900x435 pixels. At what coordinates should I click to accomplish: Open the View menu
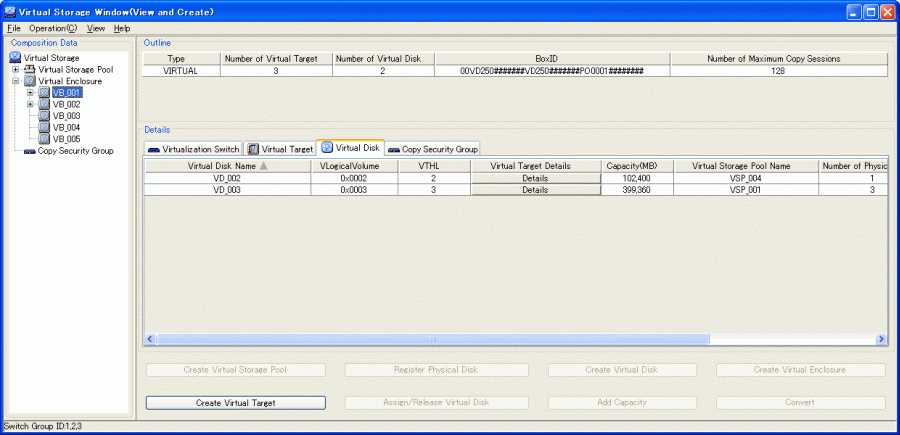tap(95, 28)
